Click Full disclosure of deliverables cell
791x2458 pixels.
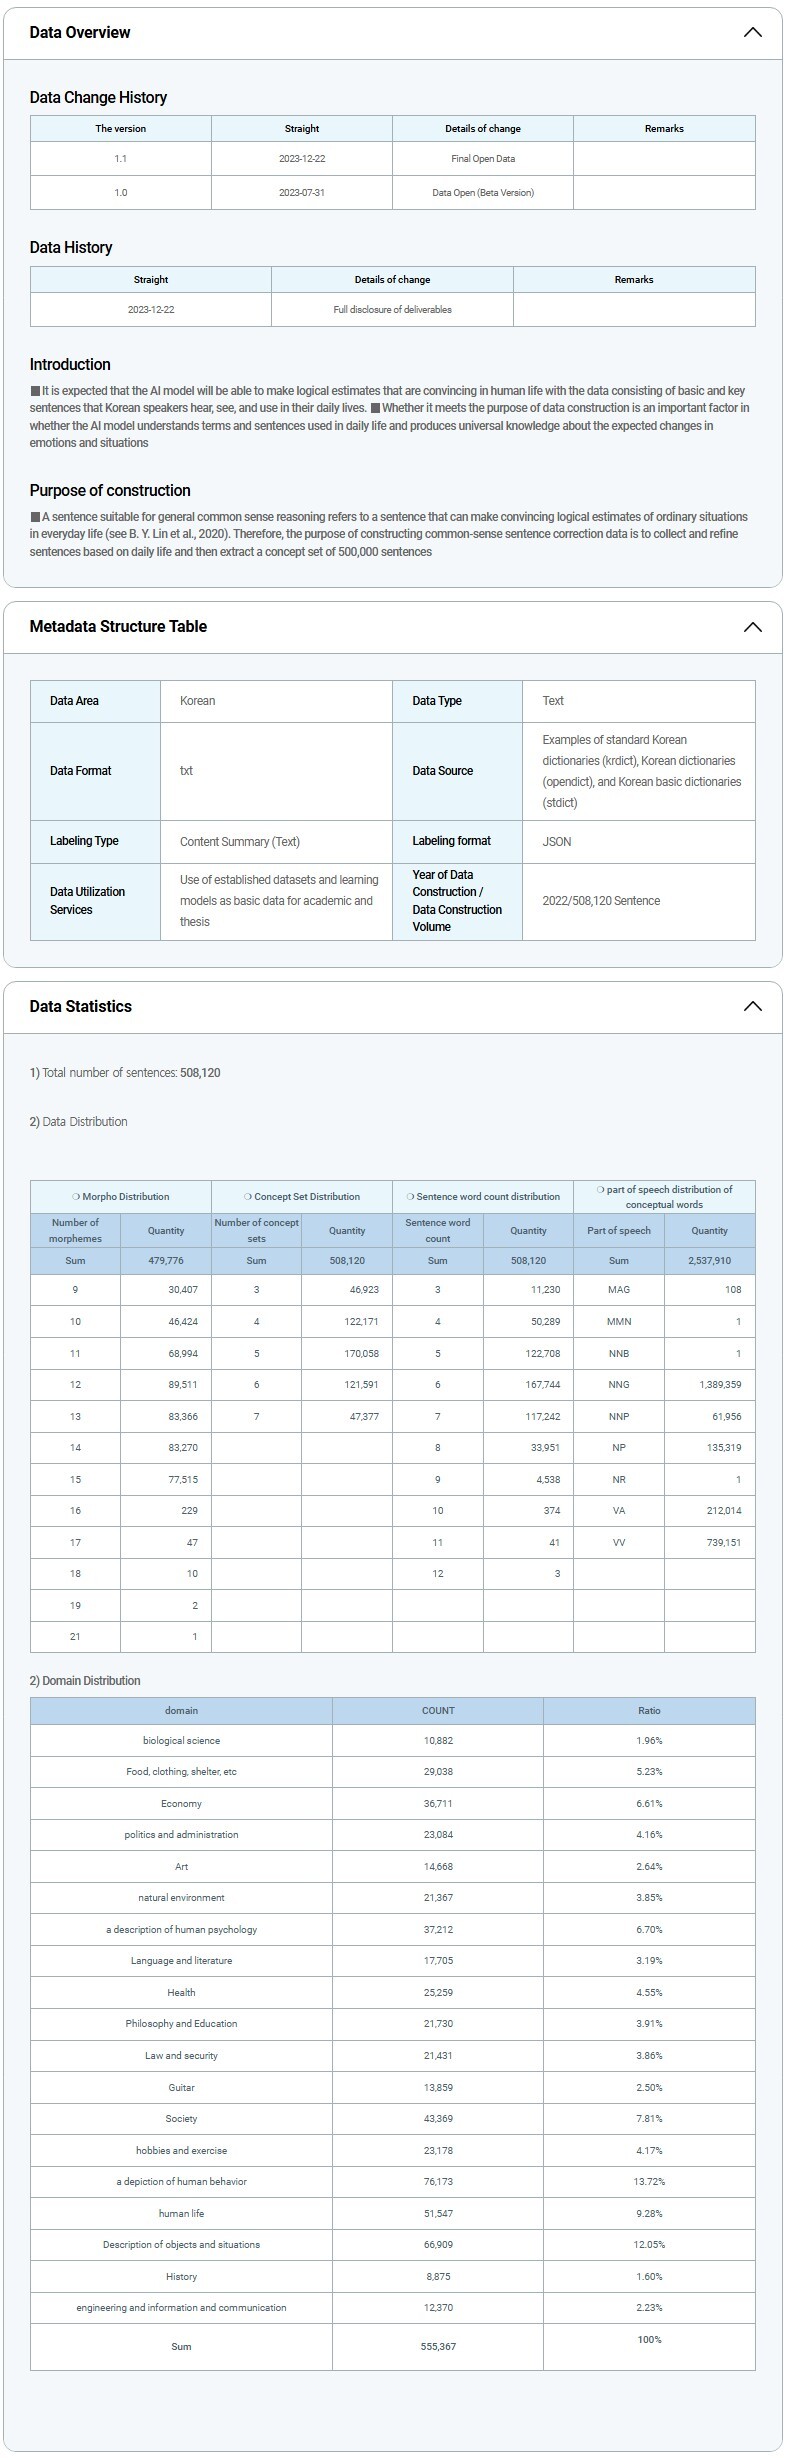(392, 310)
